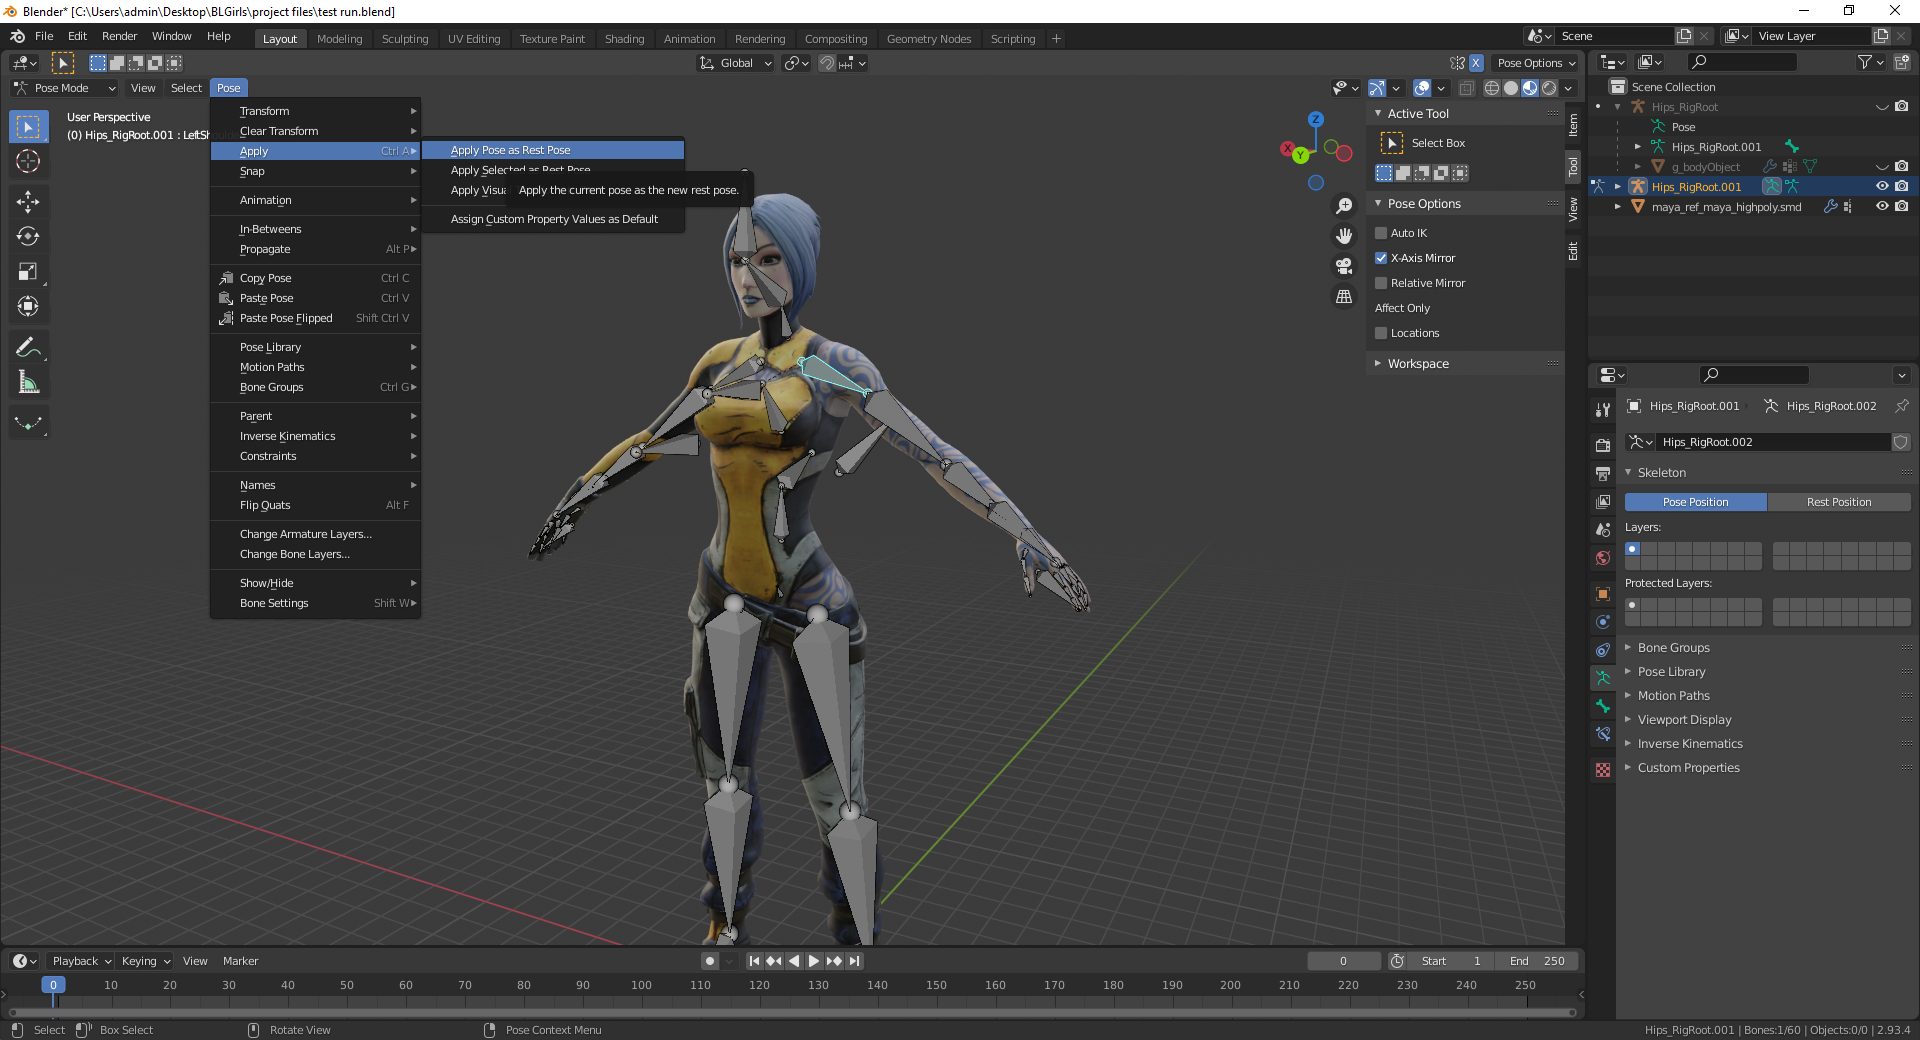Viewport: 1920px width, 1040px height.
Task: Activate the Rotate tool
Action: (28, 237)
